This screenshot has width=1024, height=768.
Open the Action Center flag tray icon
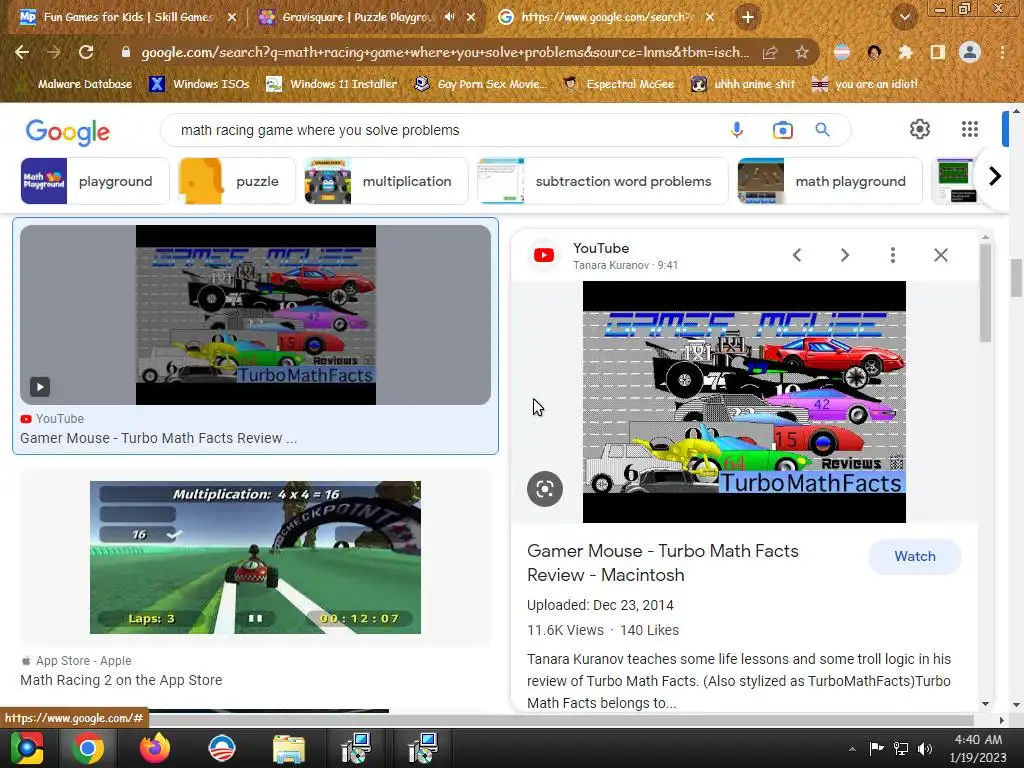pos(876,749)
